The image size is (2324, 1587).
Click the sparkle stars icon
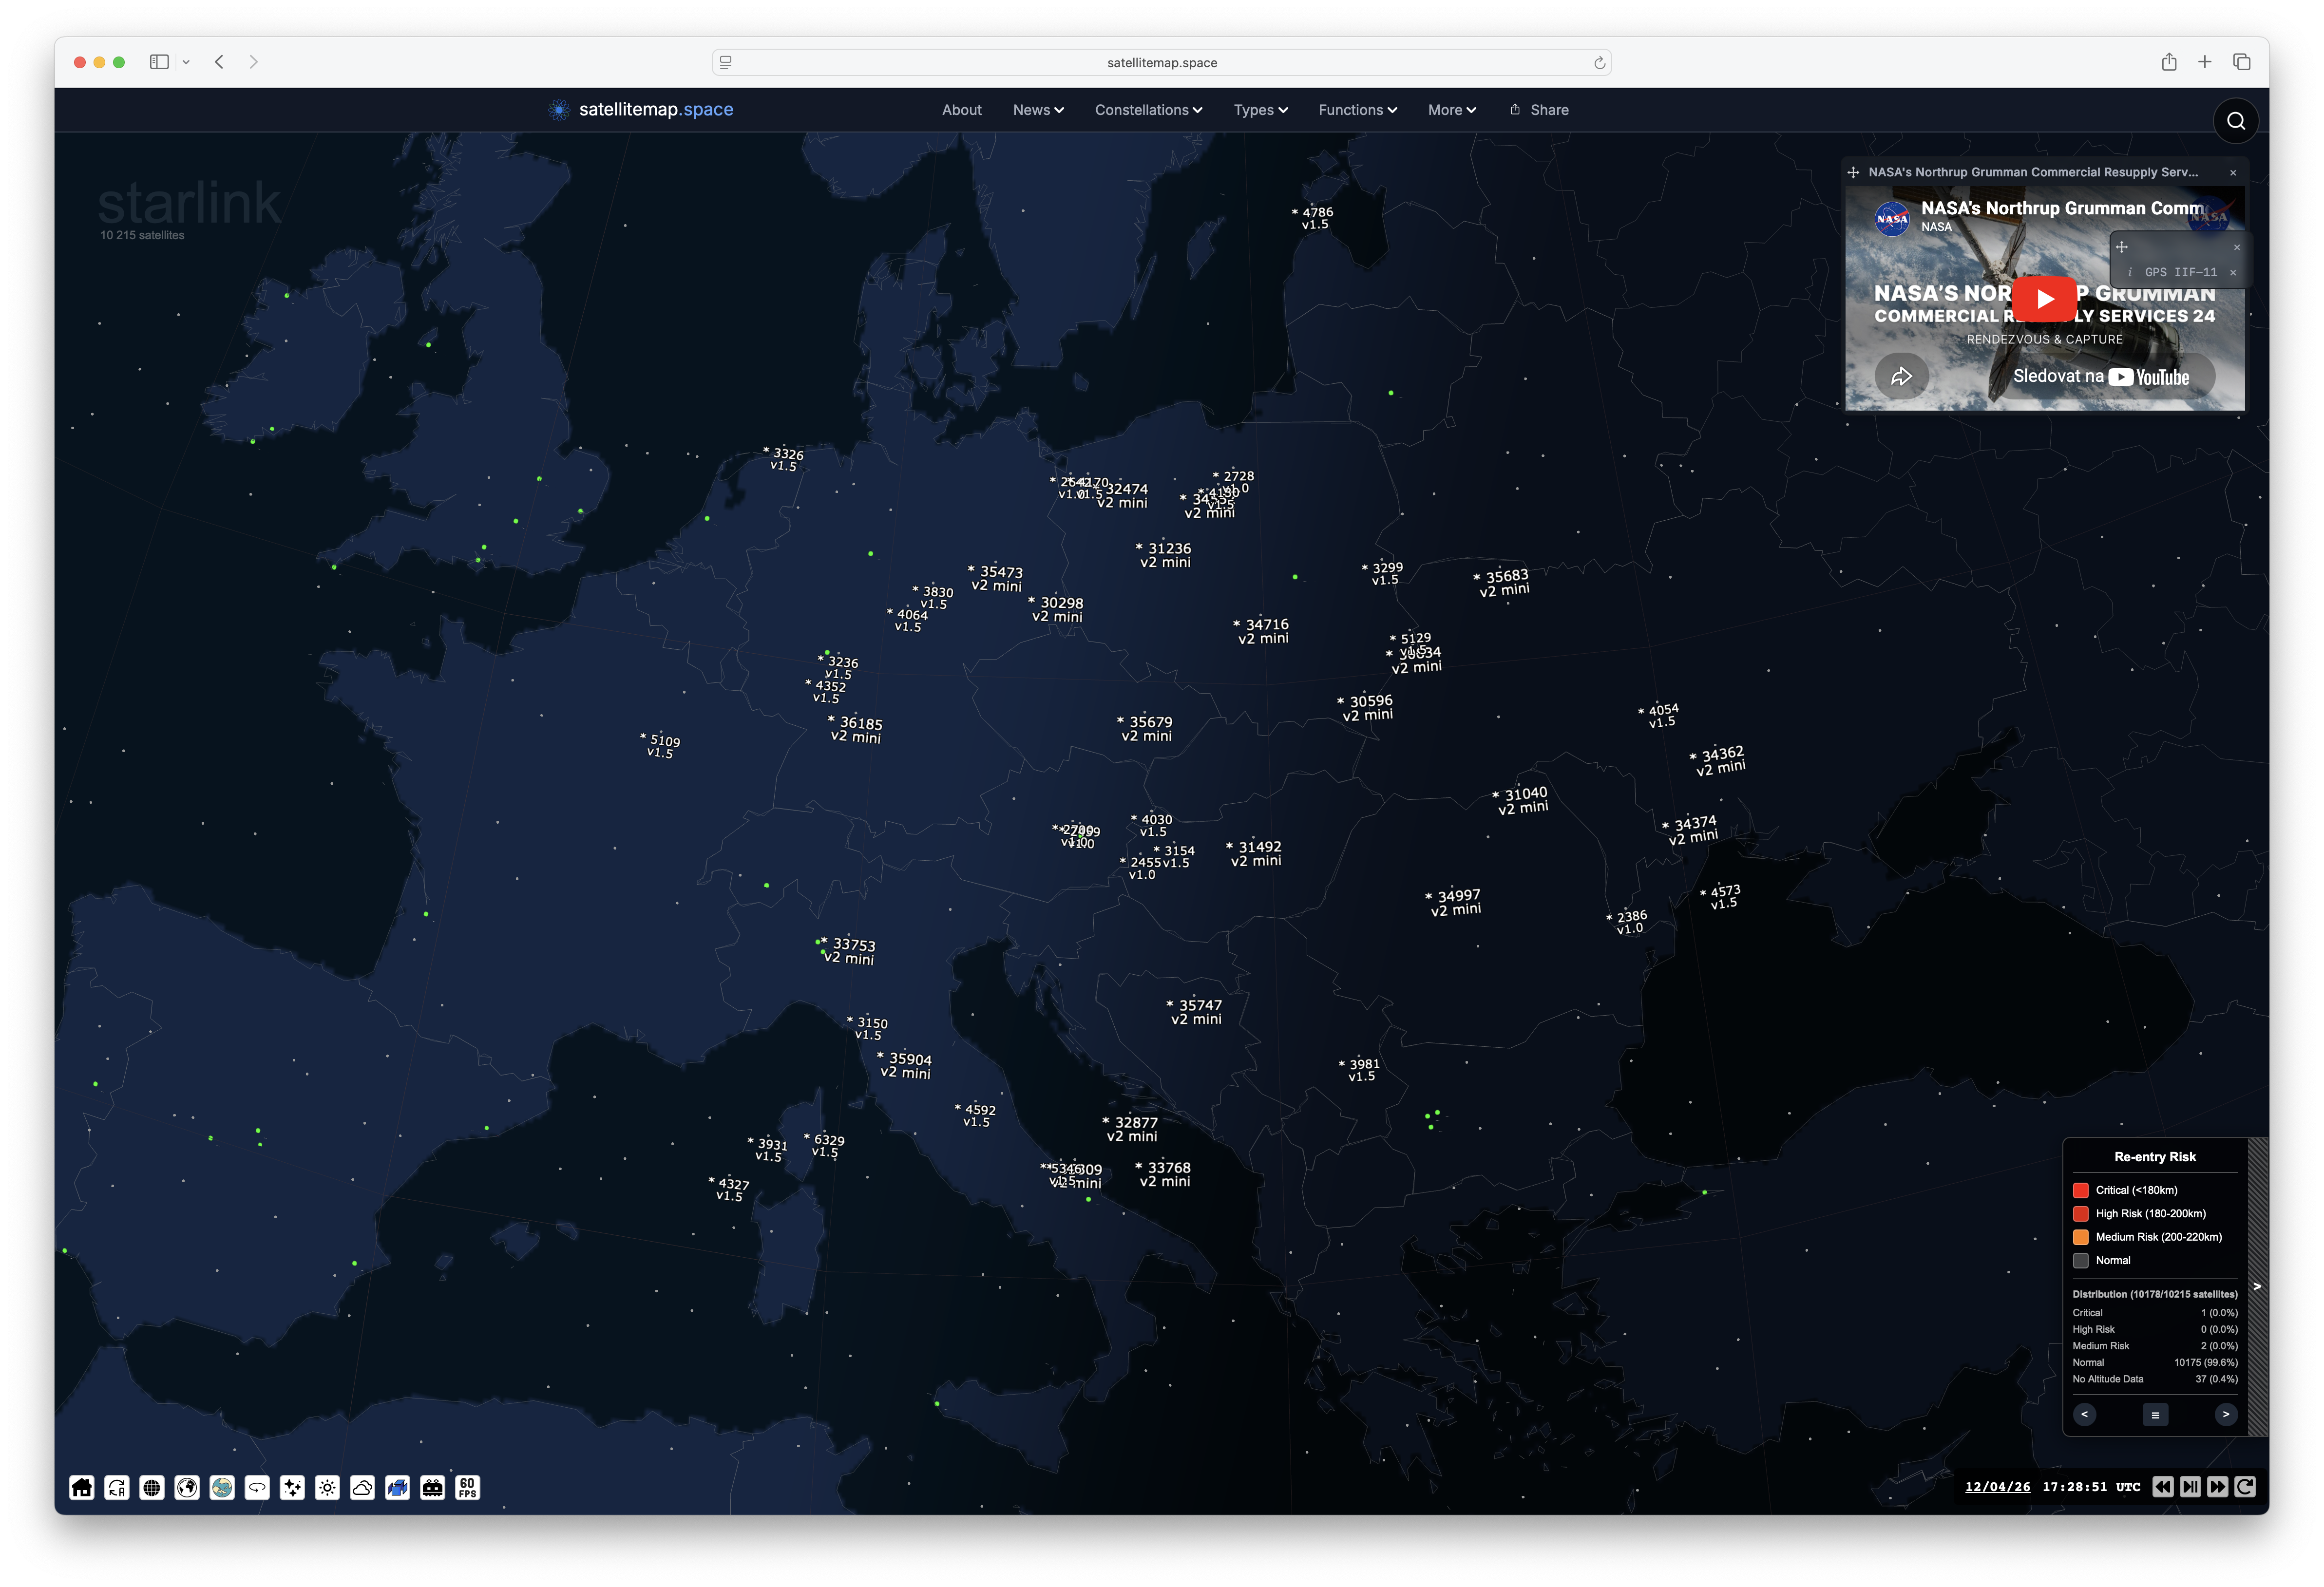[x=292, y=1487]
